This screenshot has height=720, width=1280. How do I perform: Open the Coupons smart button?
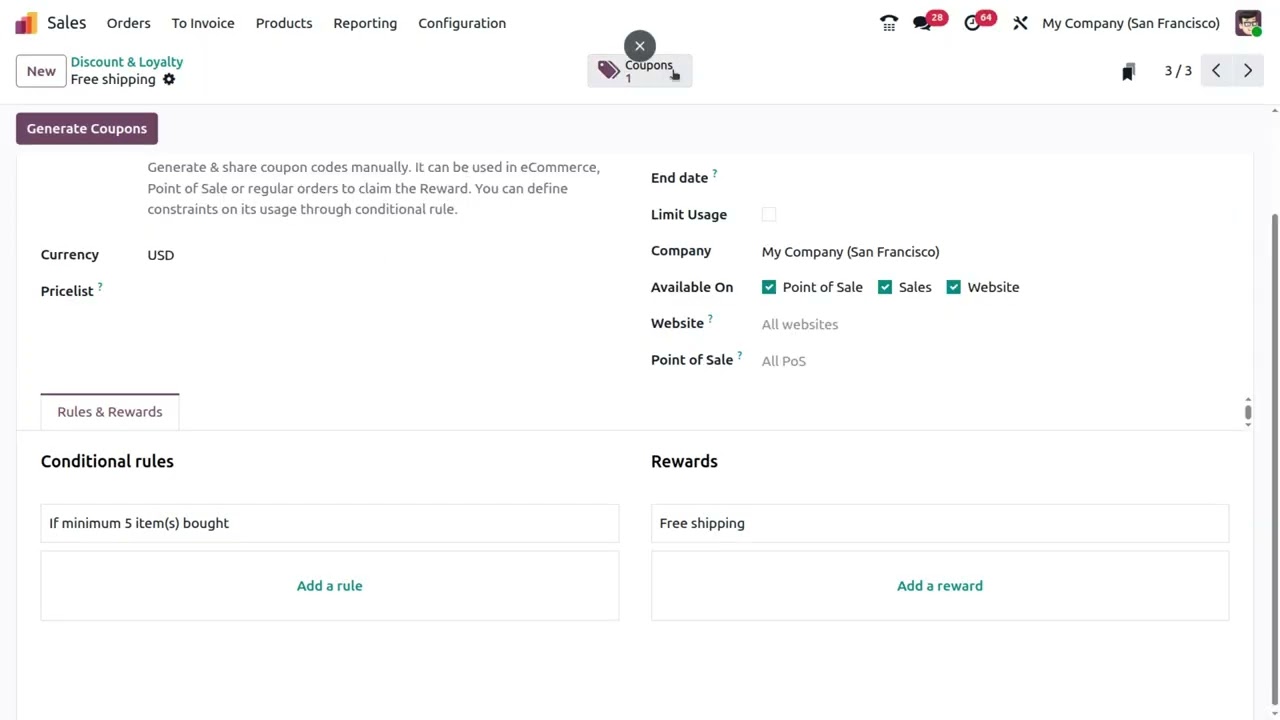click(640, 71)
